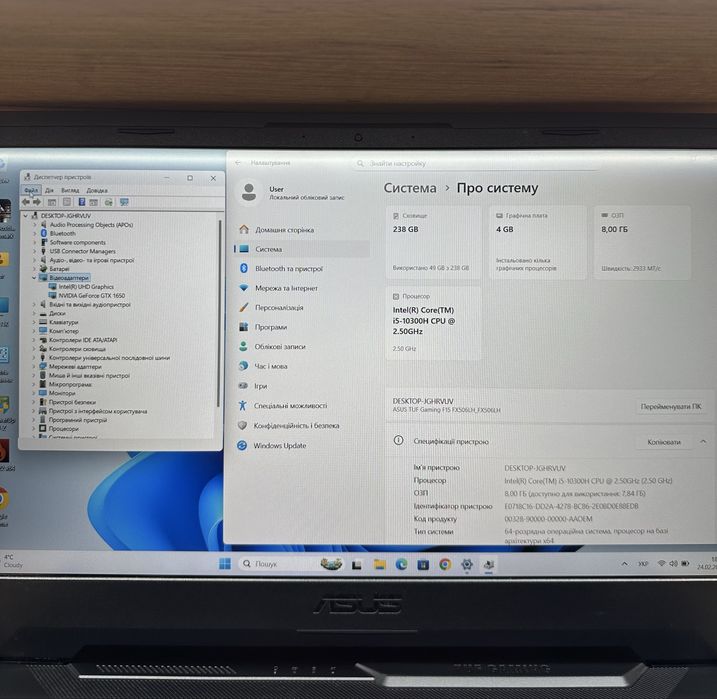Expand the Клавіатури node in Device Manager
Screen dimensions: 717x699
[34, 322]
